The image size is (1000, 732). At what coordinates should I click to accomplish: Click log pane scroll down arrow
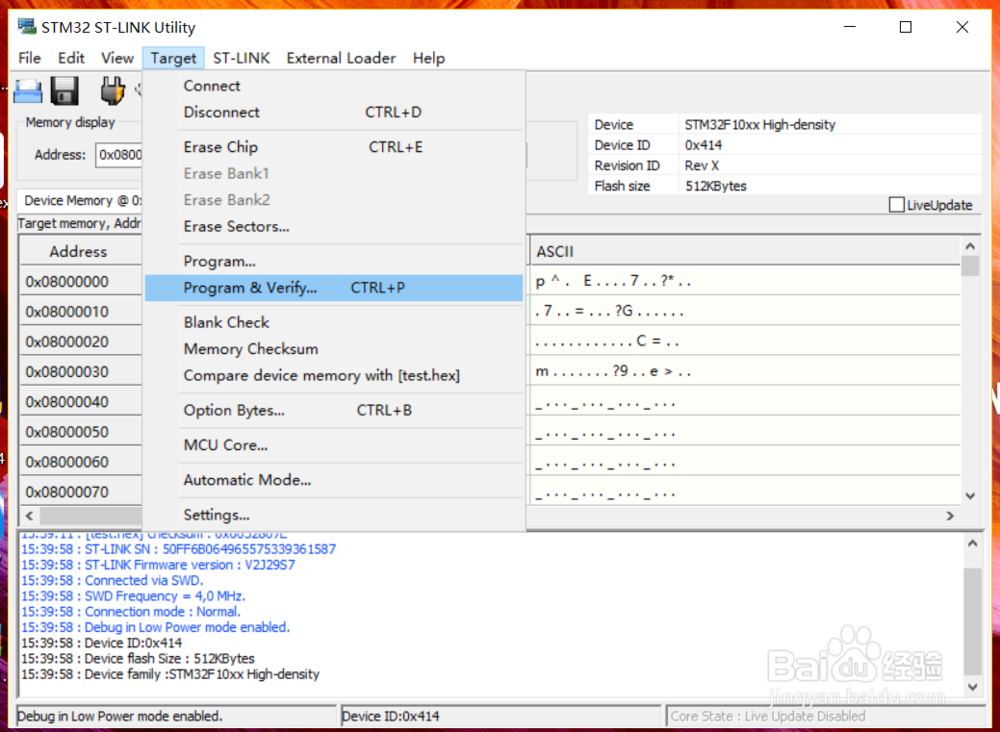point(972,687)
